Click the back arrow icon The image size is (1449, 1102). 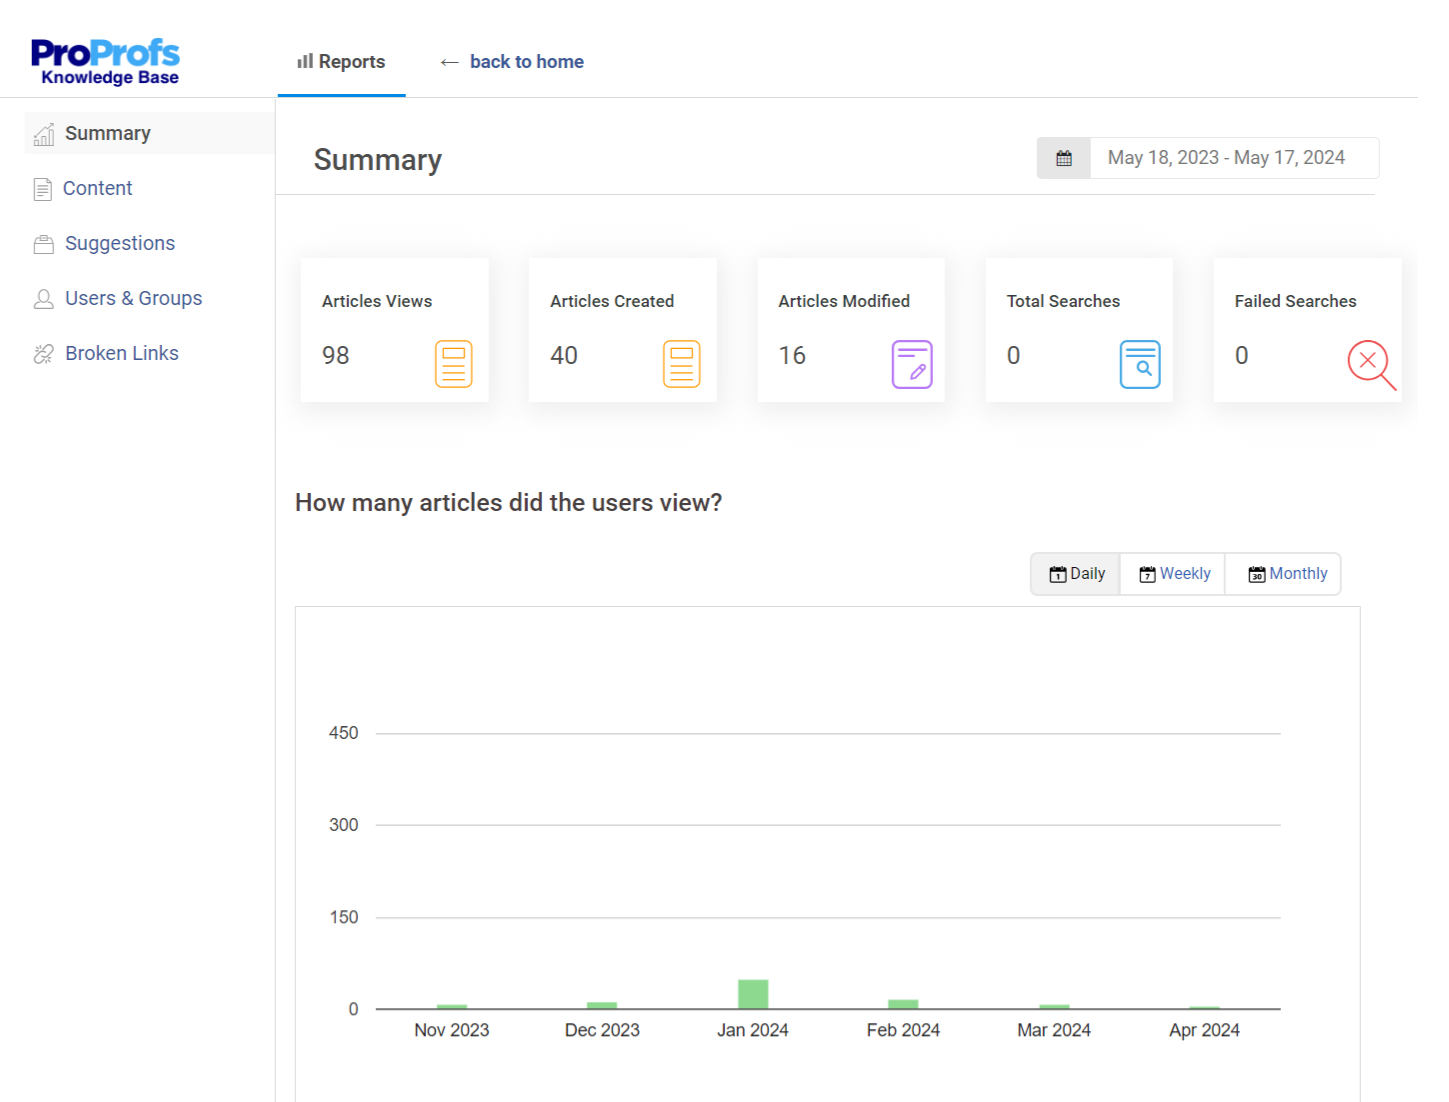[449, 62]
